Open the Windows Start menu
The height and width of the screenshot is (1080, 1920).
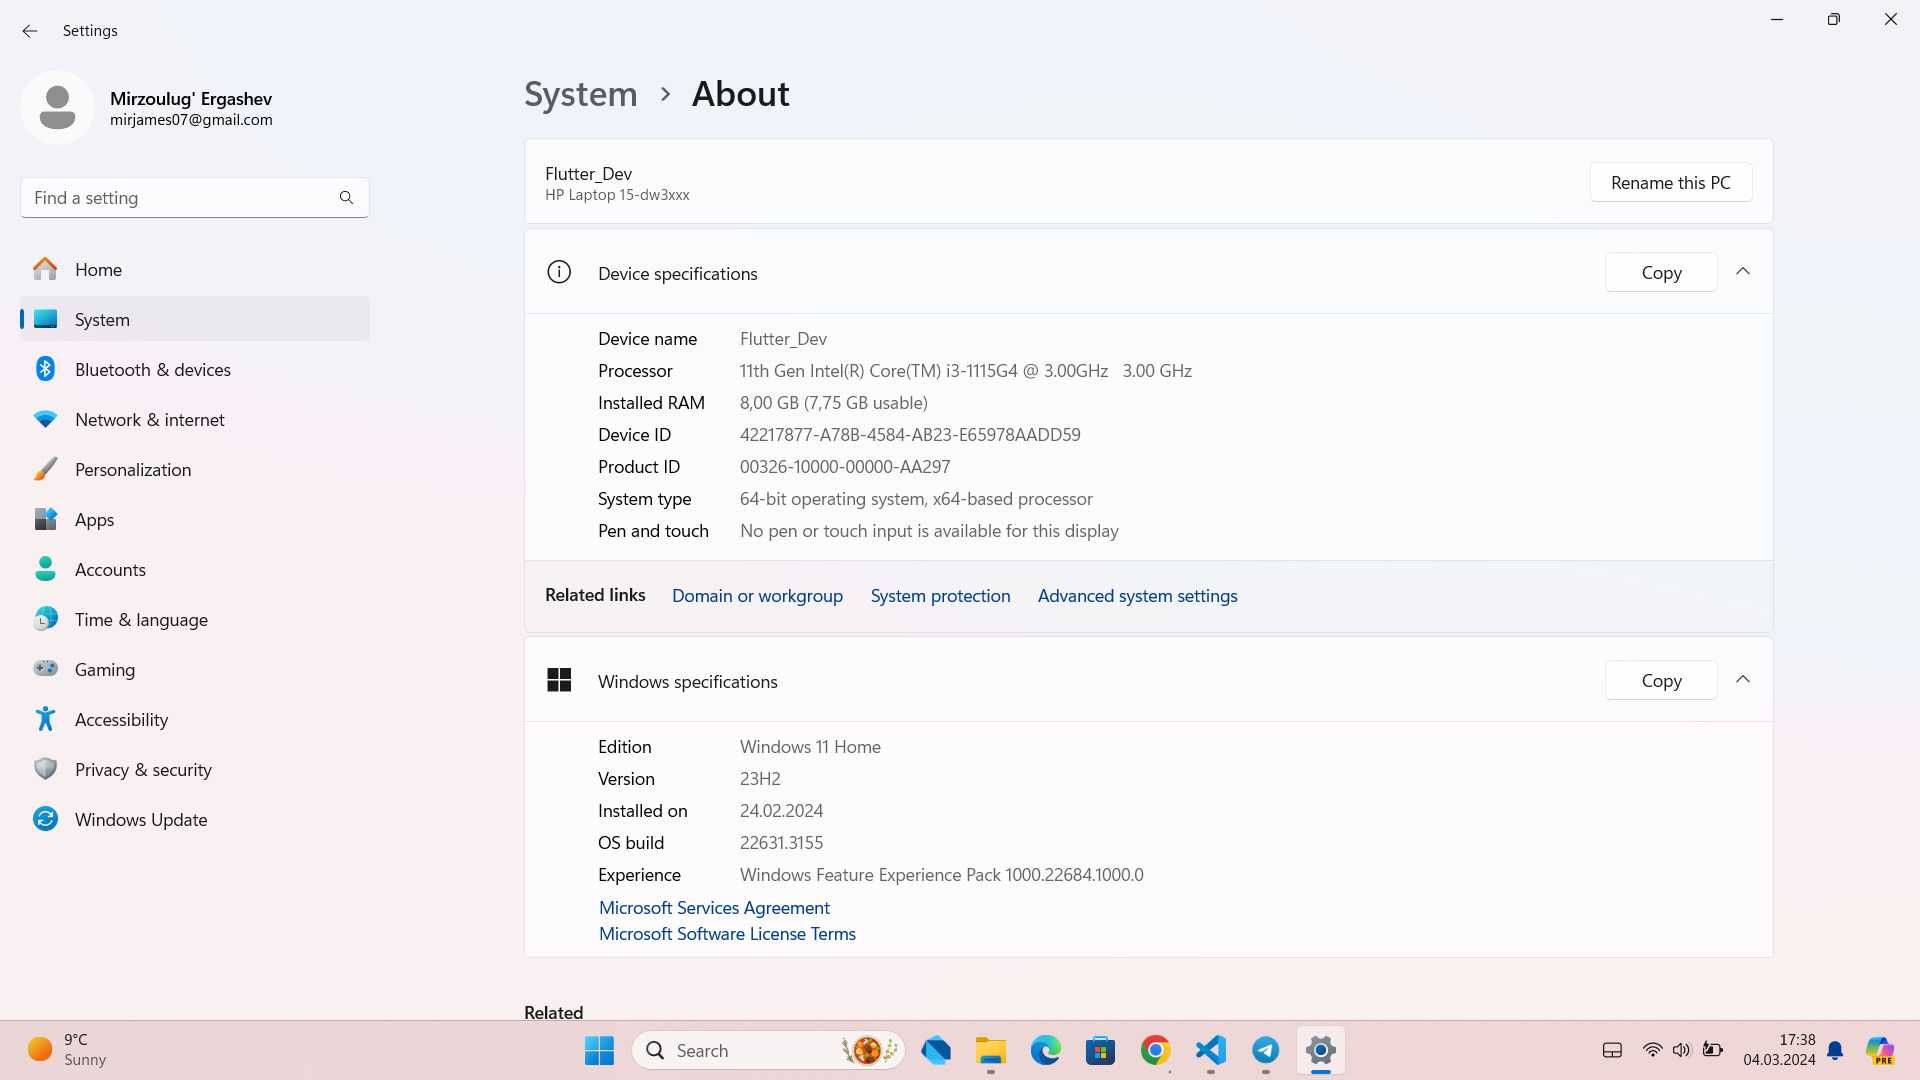[599, 1050]
